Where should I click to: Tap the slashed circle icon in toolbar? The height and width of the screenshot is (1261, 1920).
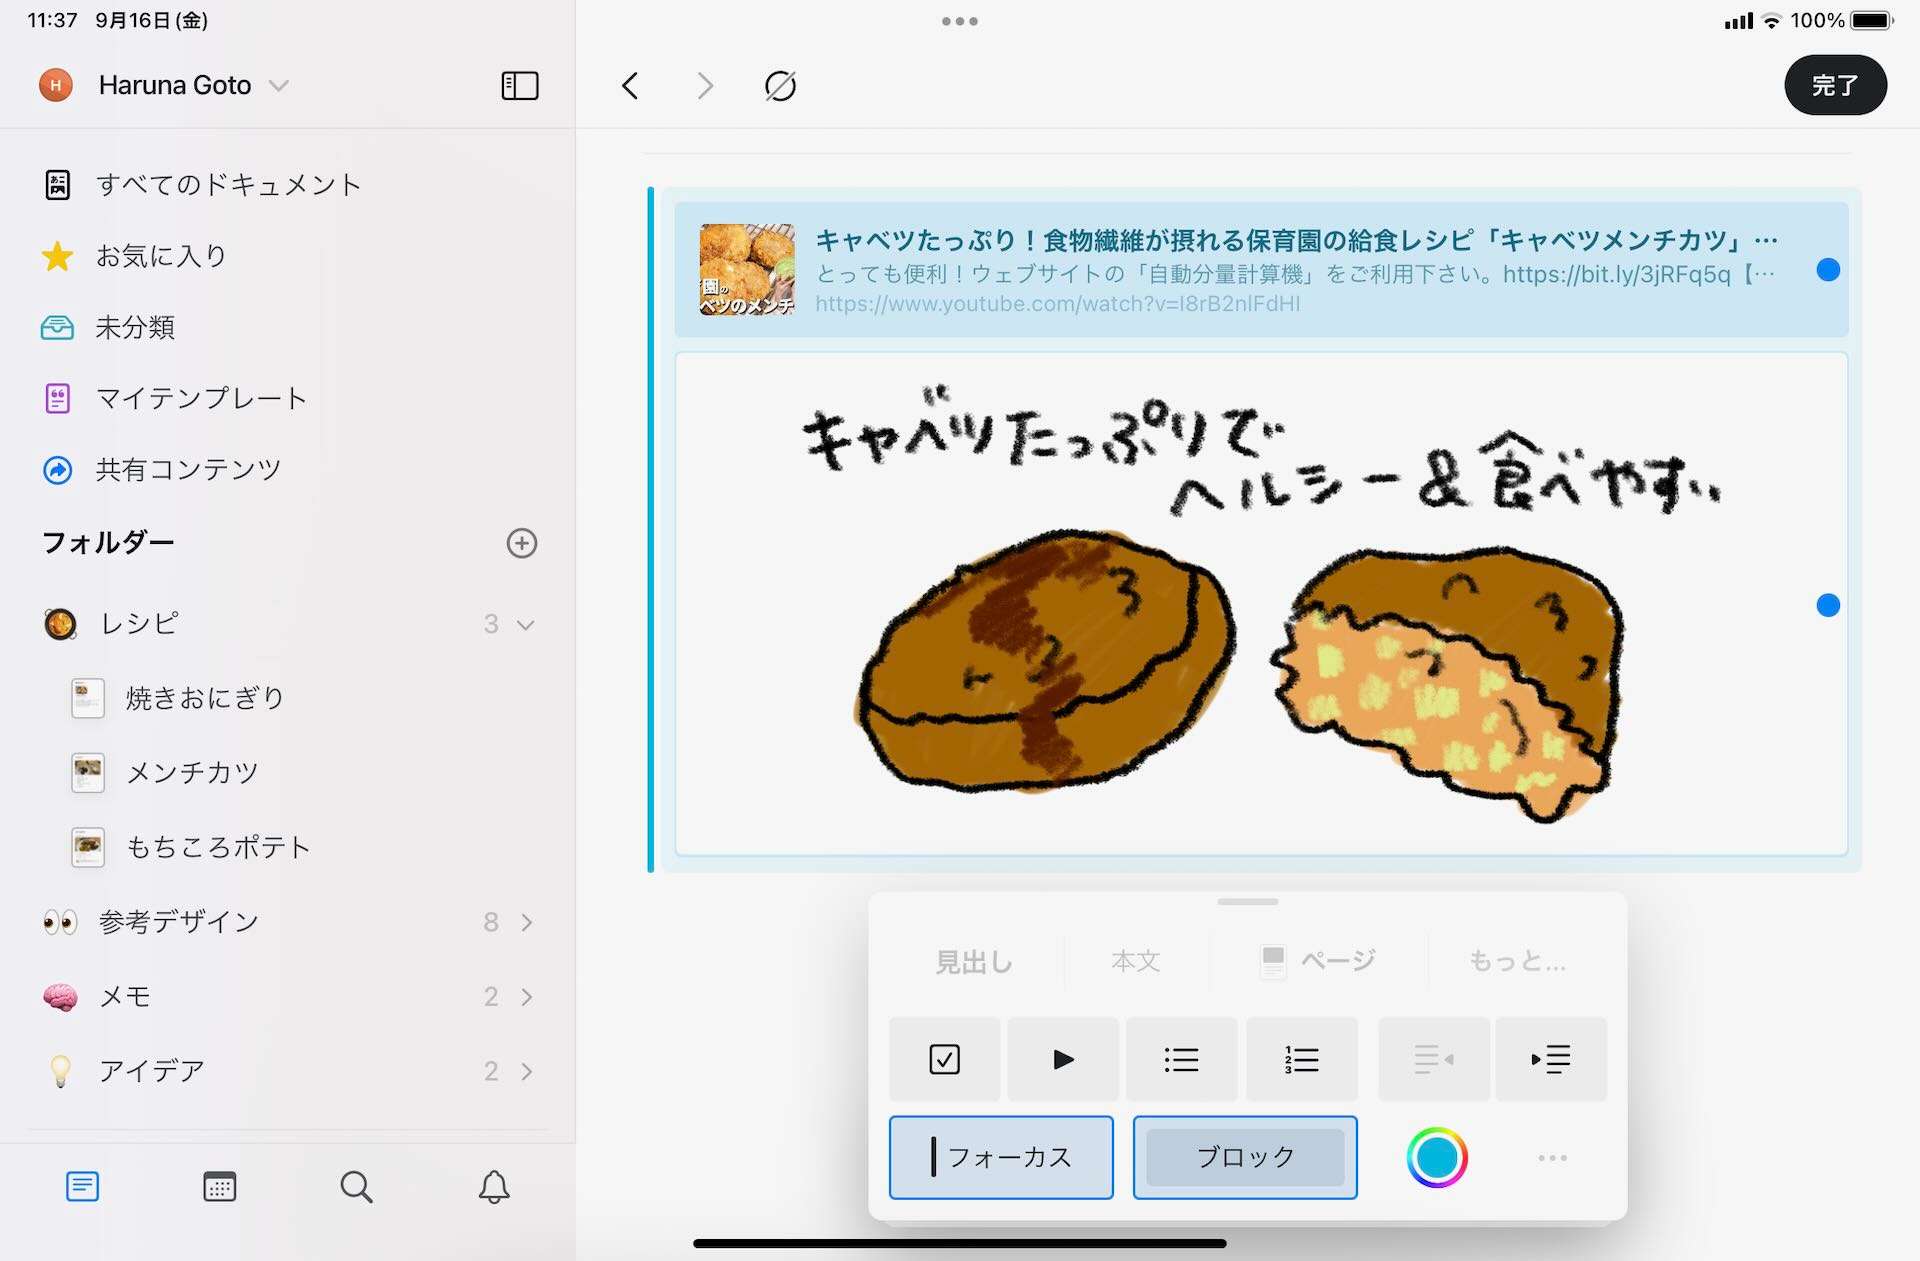(x=780, y=86)
